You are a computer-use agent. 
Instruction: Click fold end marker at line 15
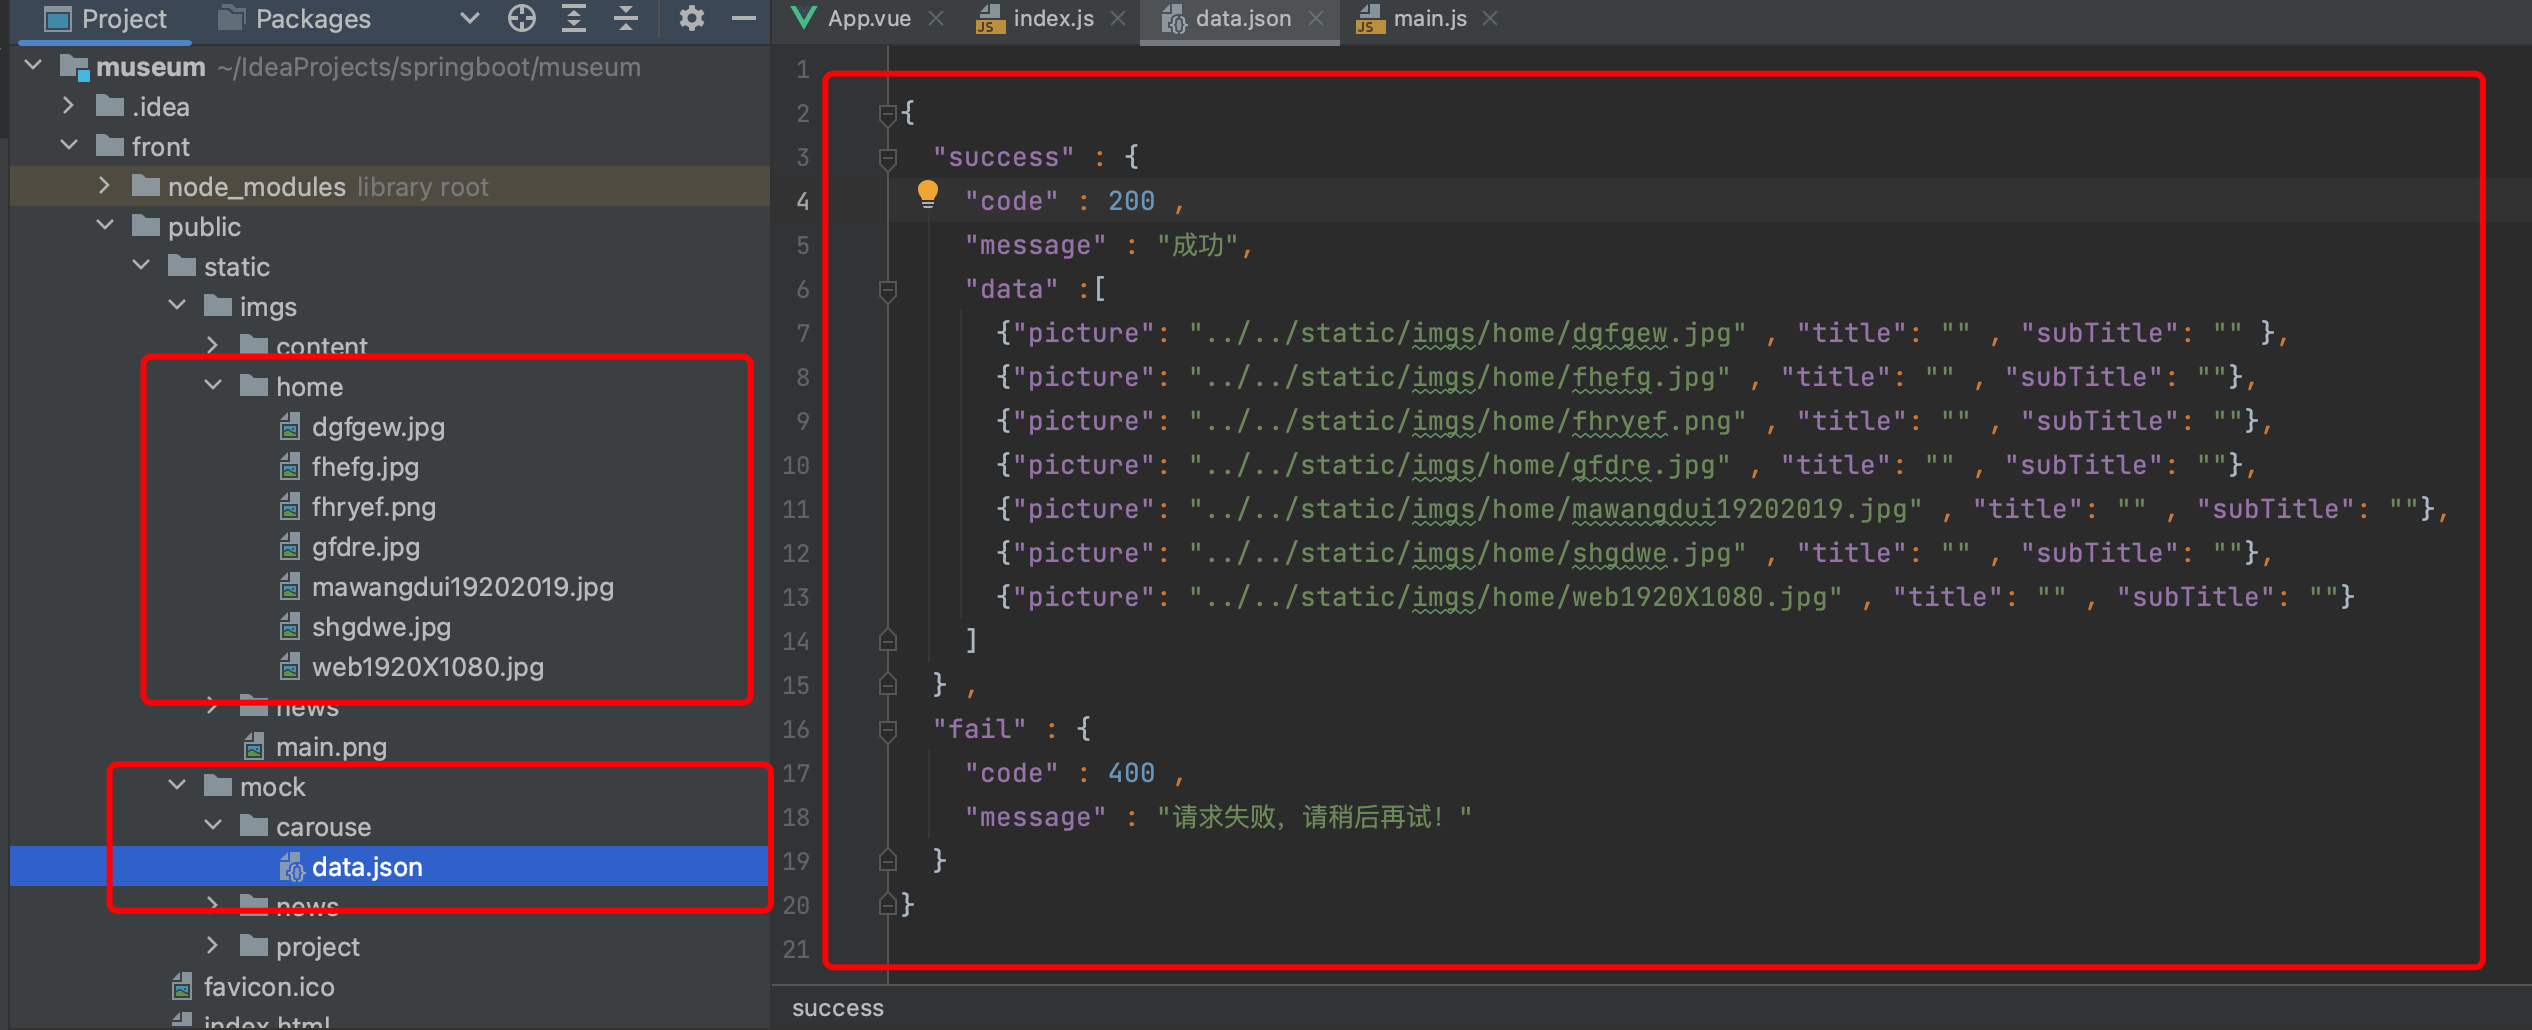coord(887,684)
